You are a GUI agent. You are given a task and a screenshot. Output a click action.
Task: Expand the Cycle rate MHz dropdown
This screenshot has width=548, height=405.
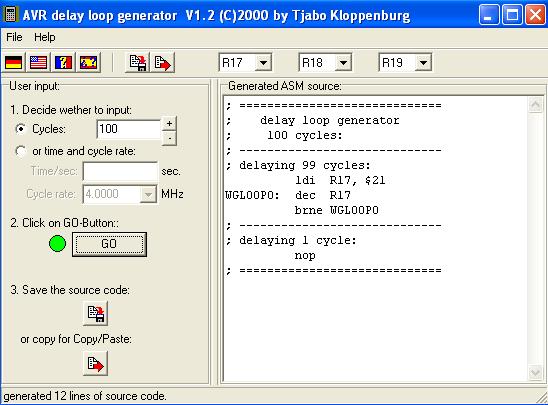(148, 194)
